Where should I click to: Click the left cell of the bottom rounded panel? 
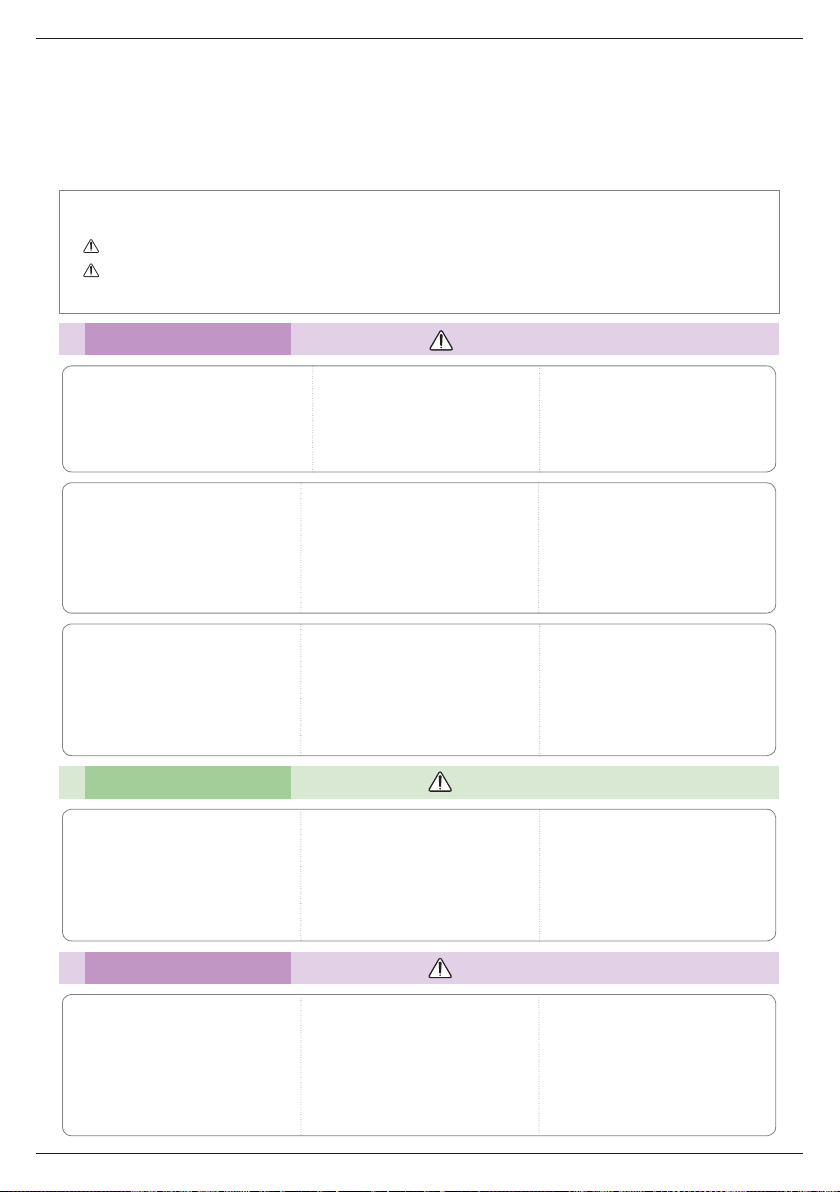click(x=182, y=1065)
